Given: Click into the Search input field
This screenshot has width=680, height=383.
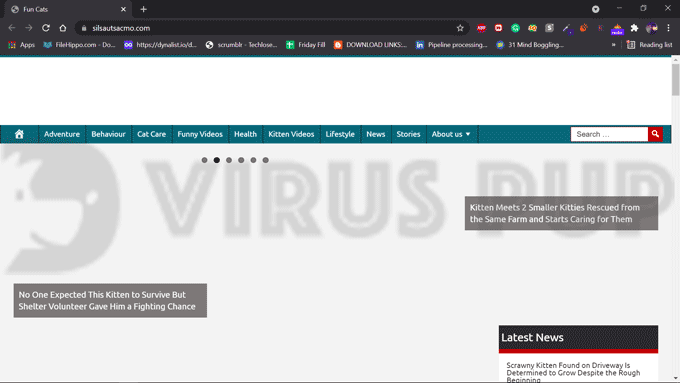Looking at the screenshot, I should coord(609,134).
